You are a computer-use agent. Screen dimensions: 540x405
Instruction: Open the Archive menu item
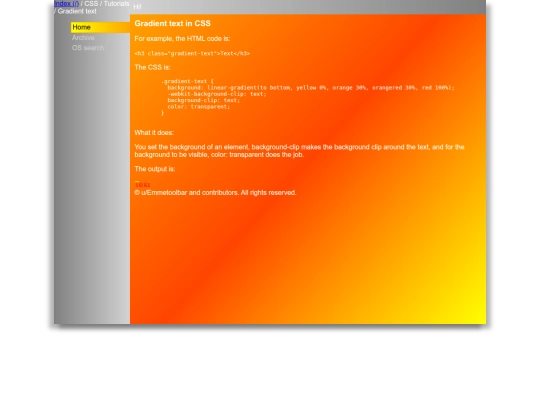coord(83,38)
